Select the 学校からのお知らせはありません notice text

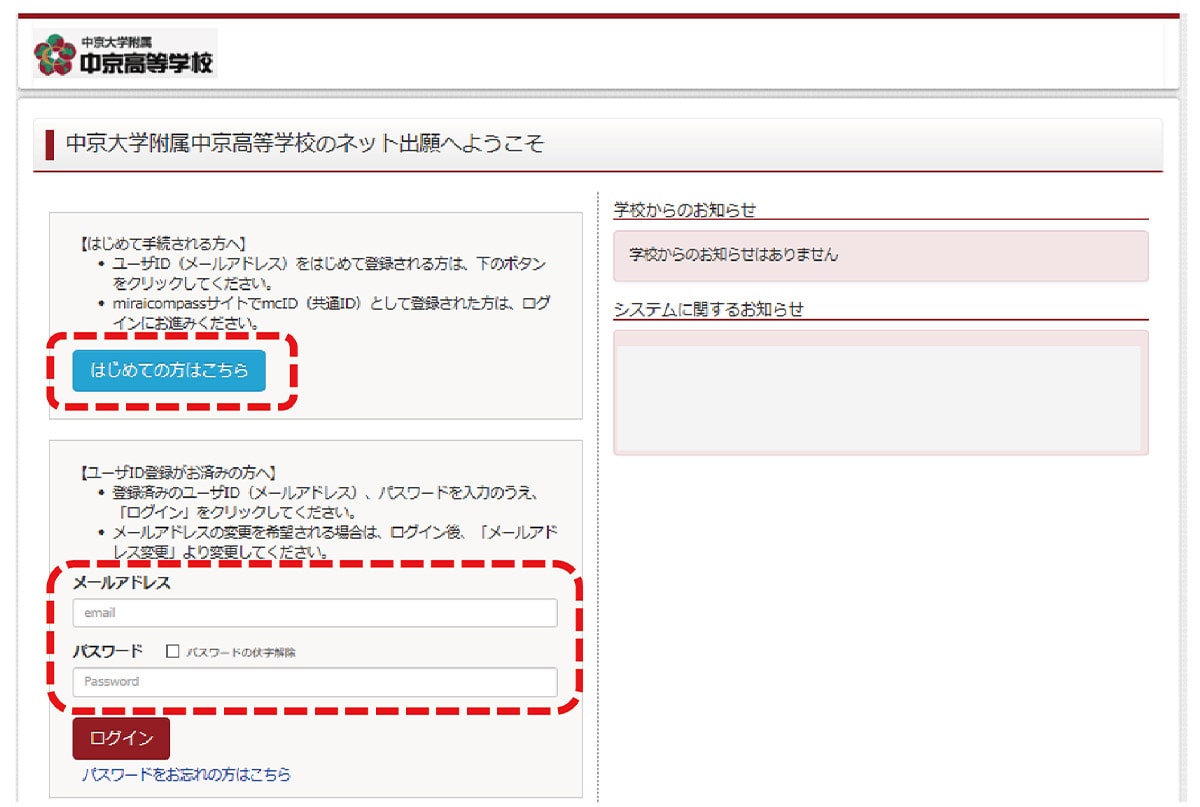[x=733, y=255]
